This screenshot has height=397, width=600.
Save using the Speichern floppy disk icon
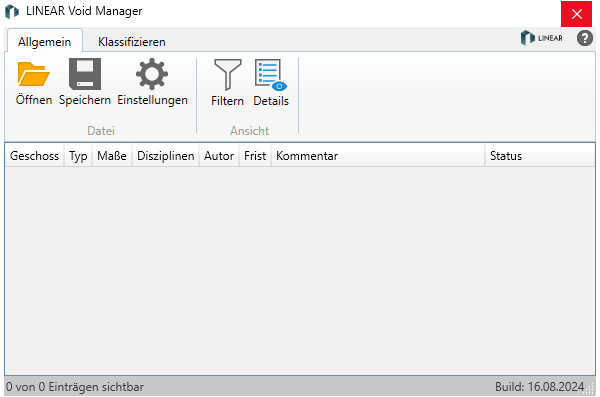point(85,74)
